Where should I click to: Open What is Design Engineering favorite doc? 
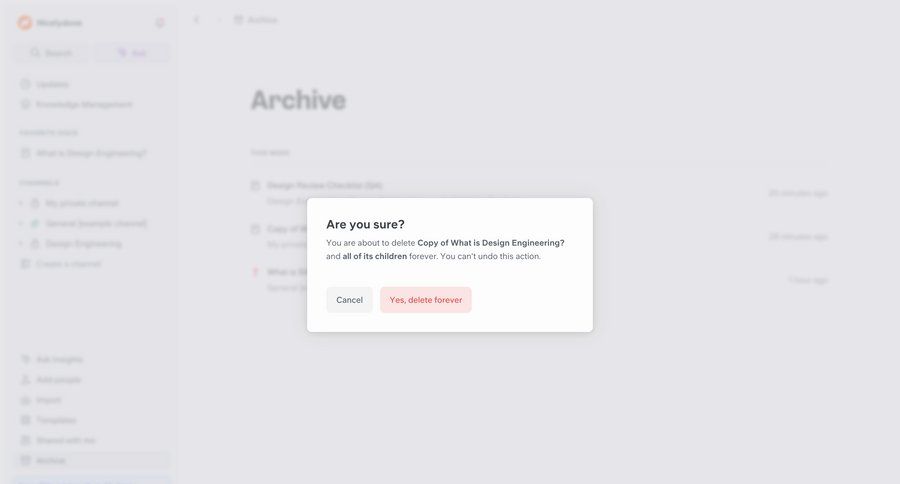pyautogui.click(x=91, y=153)
